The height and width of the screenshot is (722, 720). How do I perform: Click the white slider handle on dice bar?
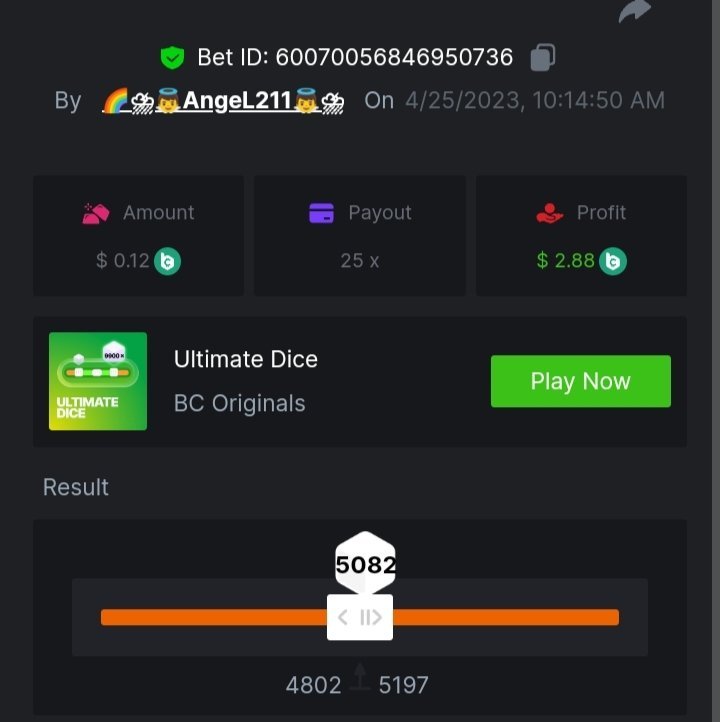coord(360,617)
